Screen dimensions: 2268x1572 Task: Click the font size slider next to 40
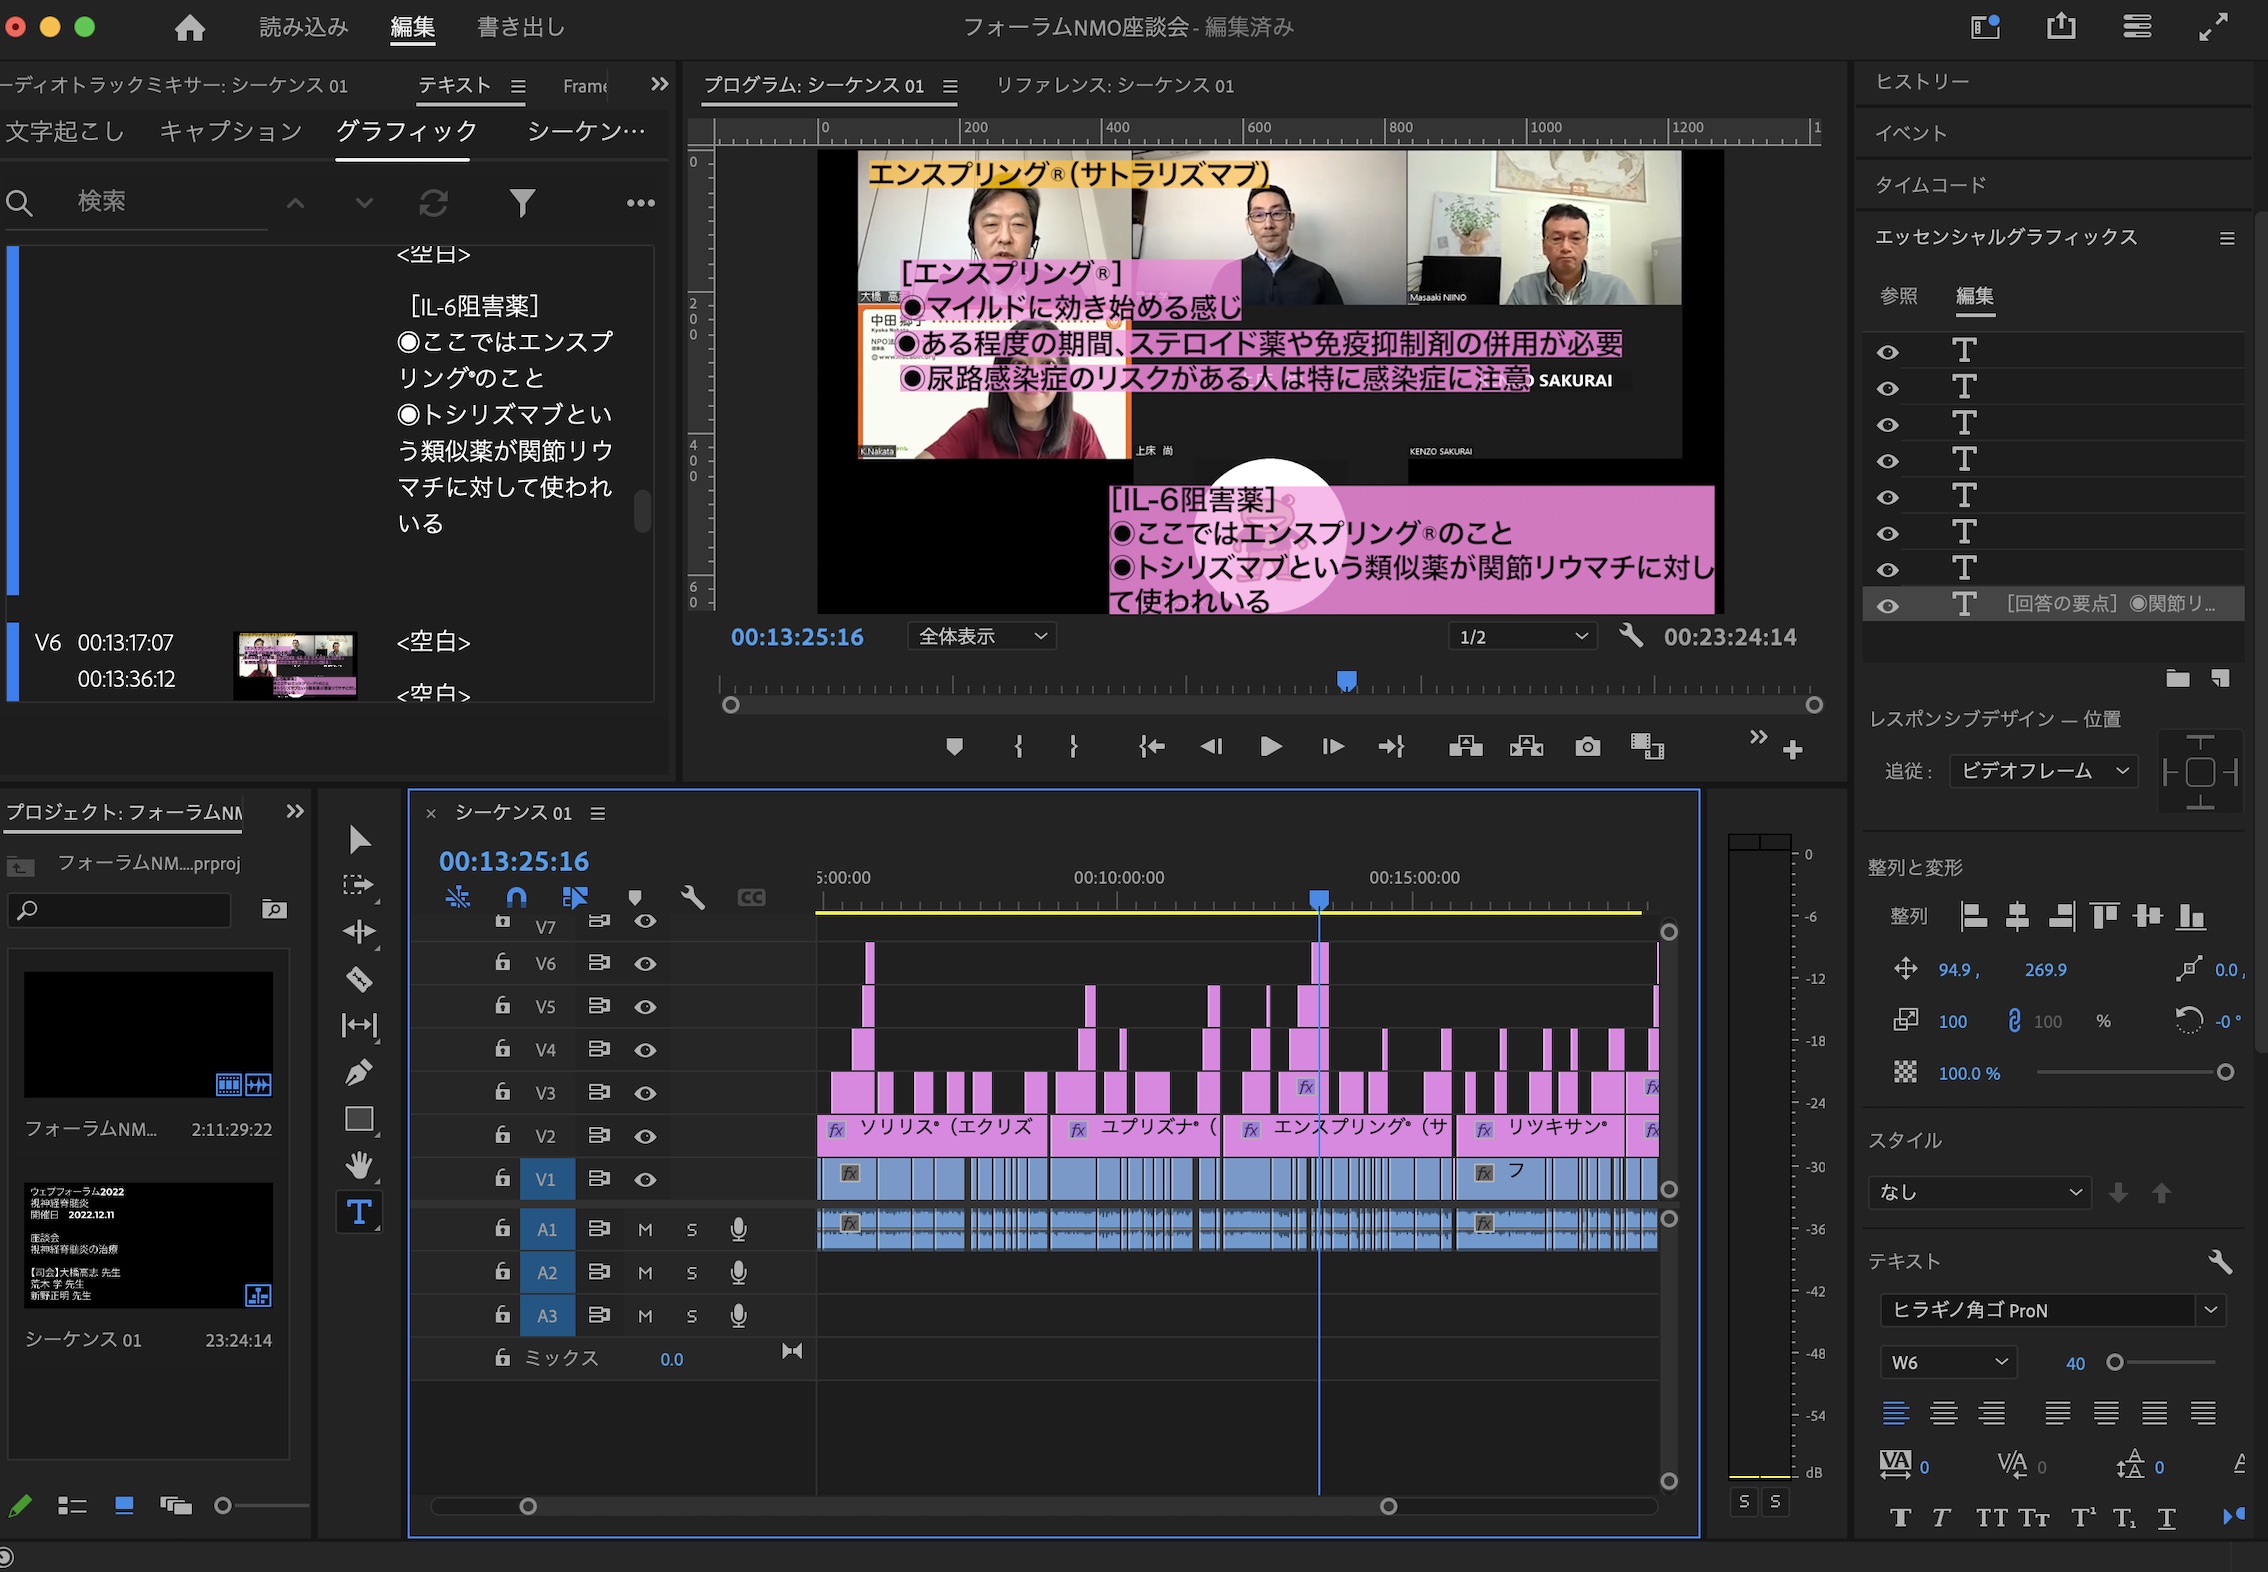pyautogui.click(x=2160, y=1362)
